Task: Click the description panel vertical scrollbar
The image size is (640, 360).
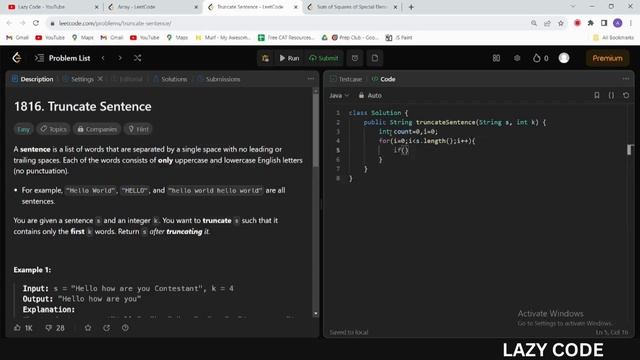Action: click(x=316, y=131)
